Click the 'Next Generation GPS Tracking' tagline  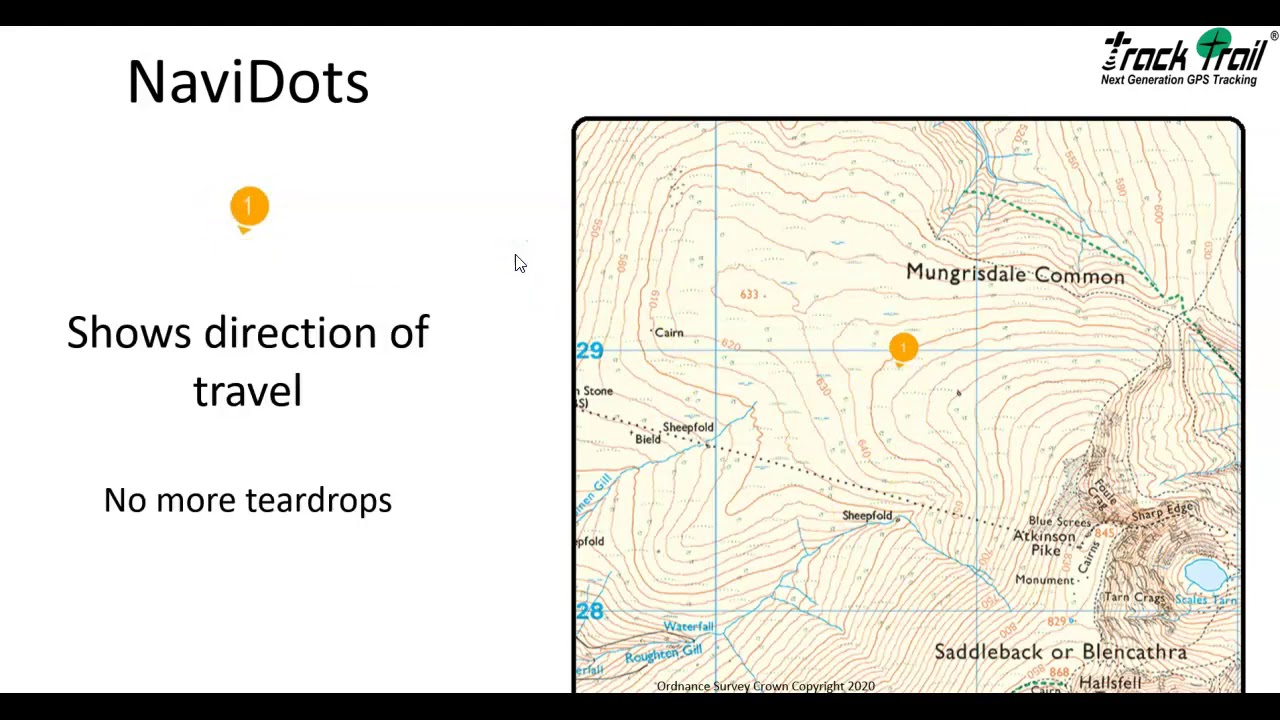[1179, 80]
